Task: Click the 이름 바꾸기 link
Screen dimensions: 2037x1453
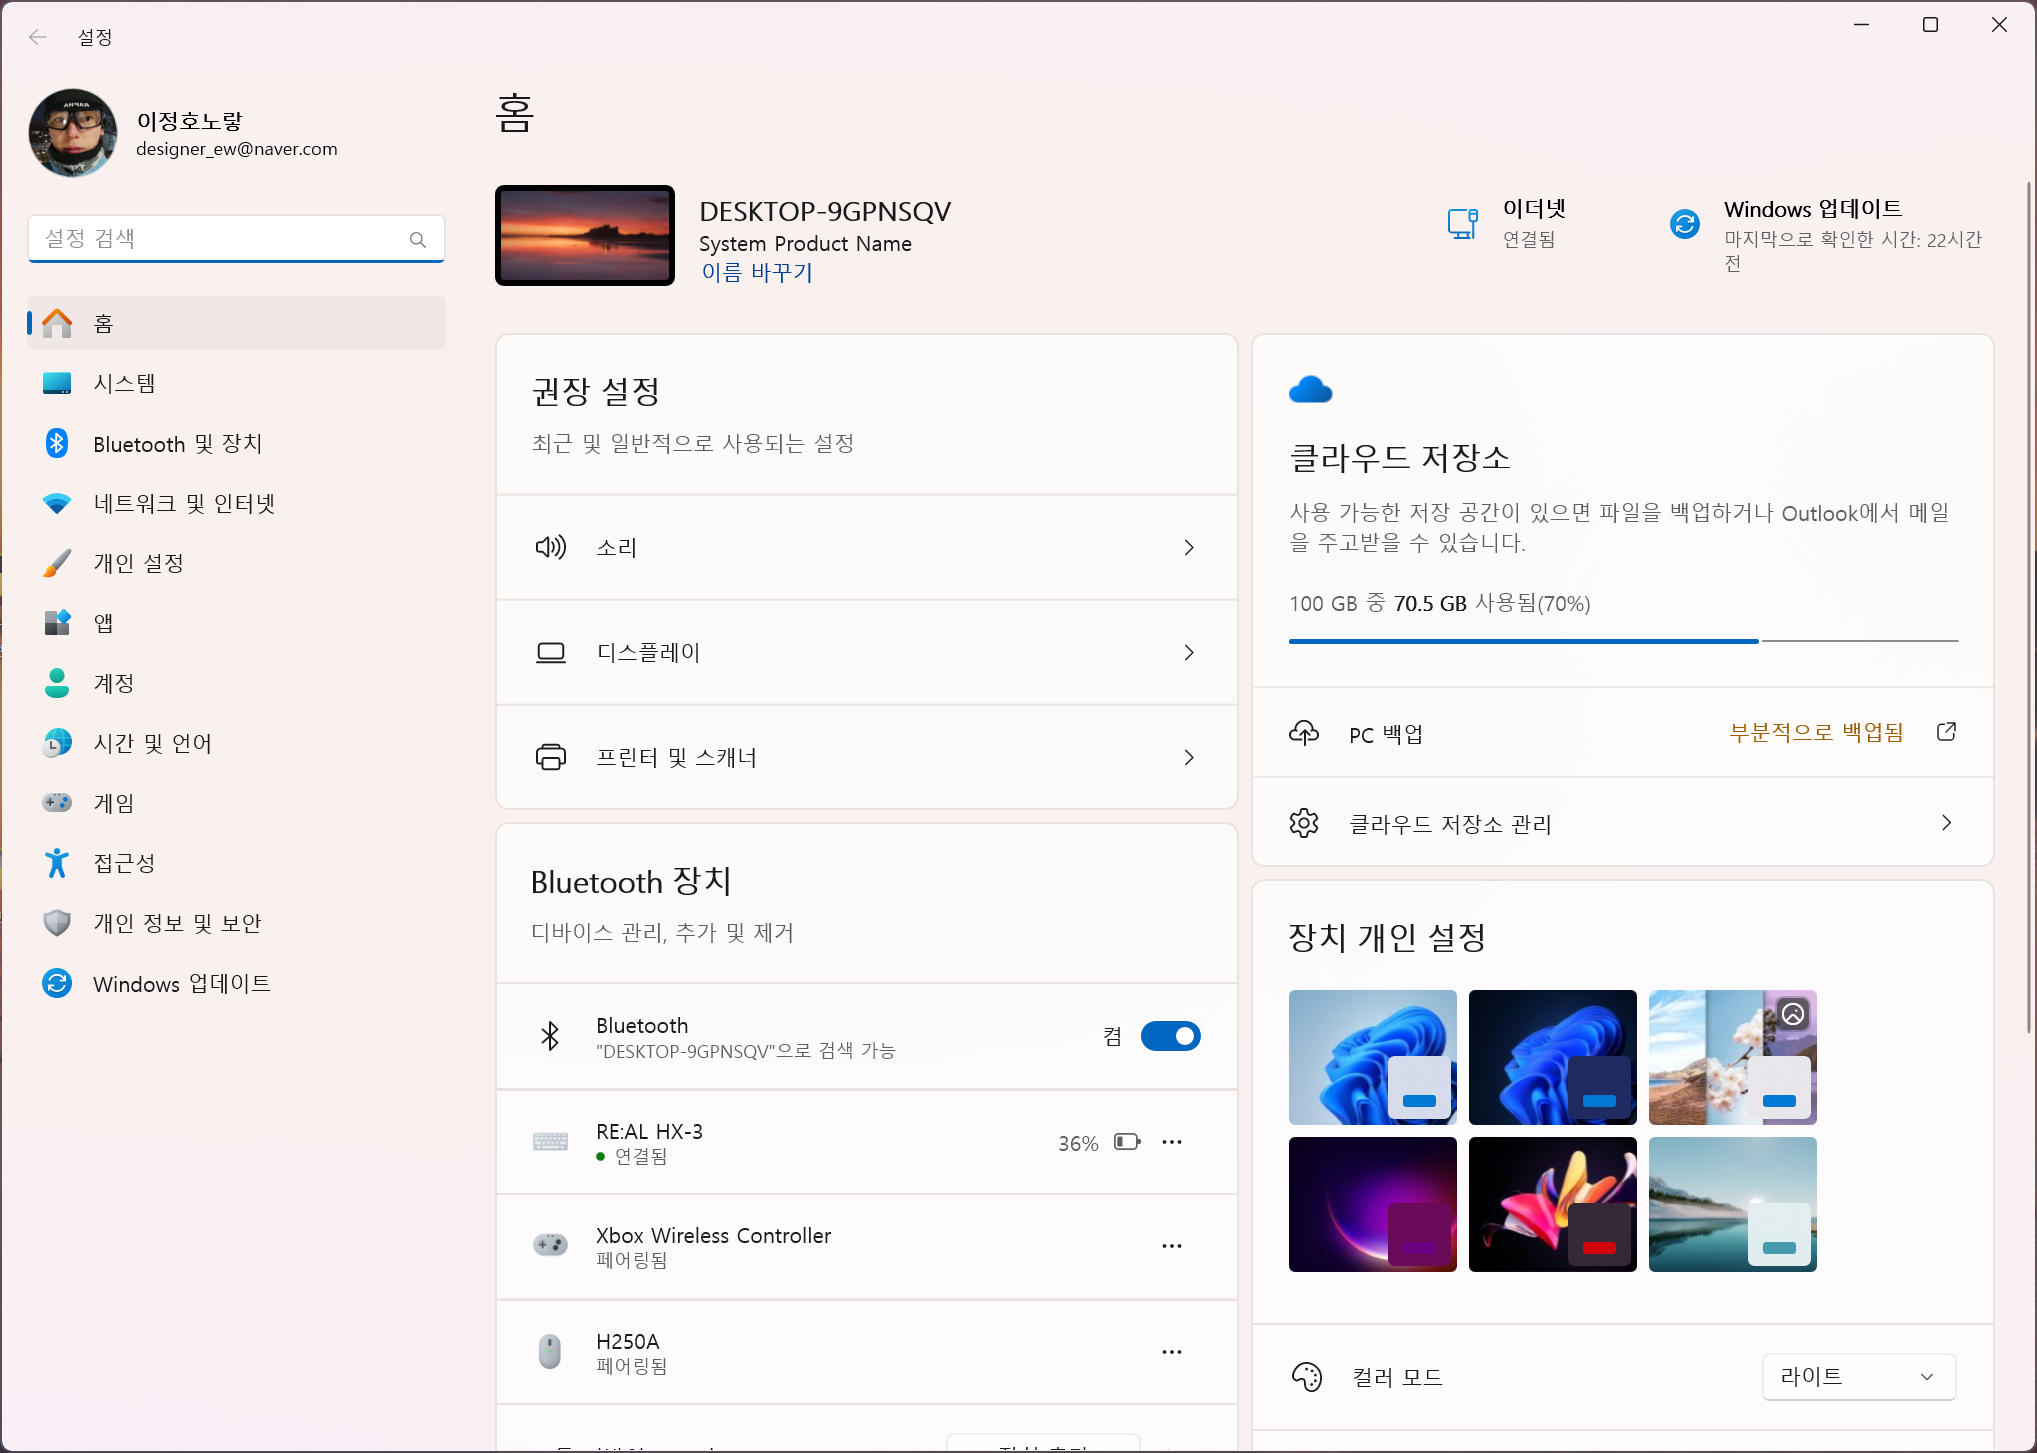Action: pyautogui.click(x=757, y=272)
